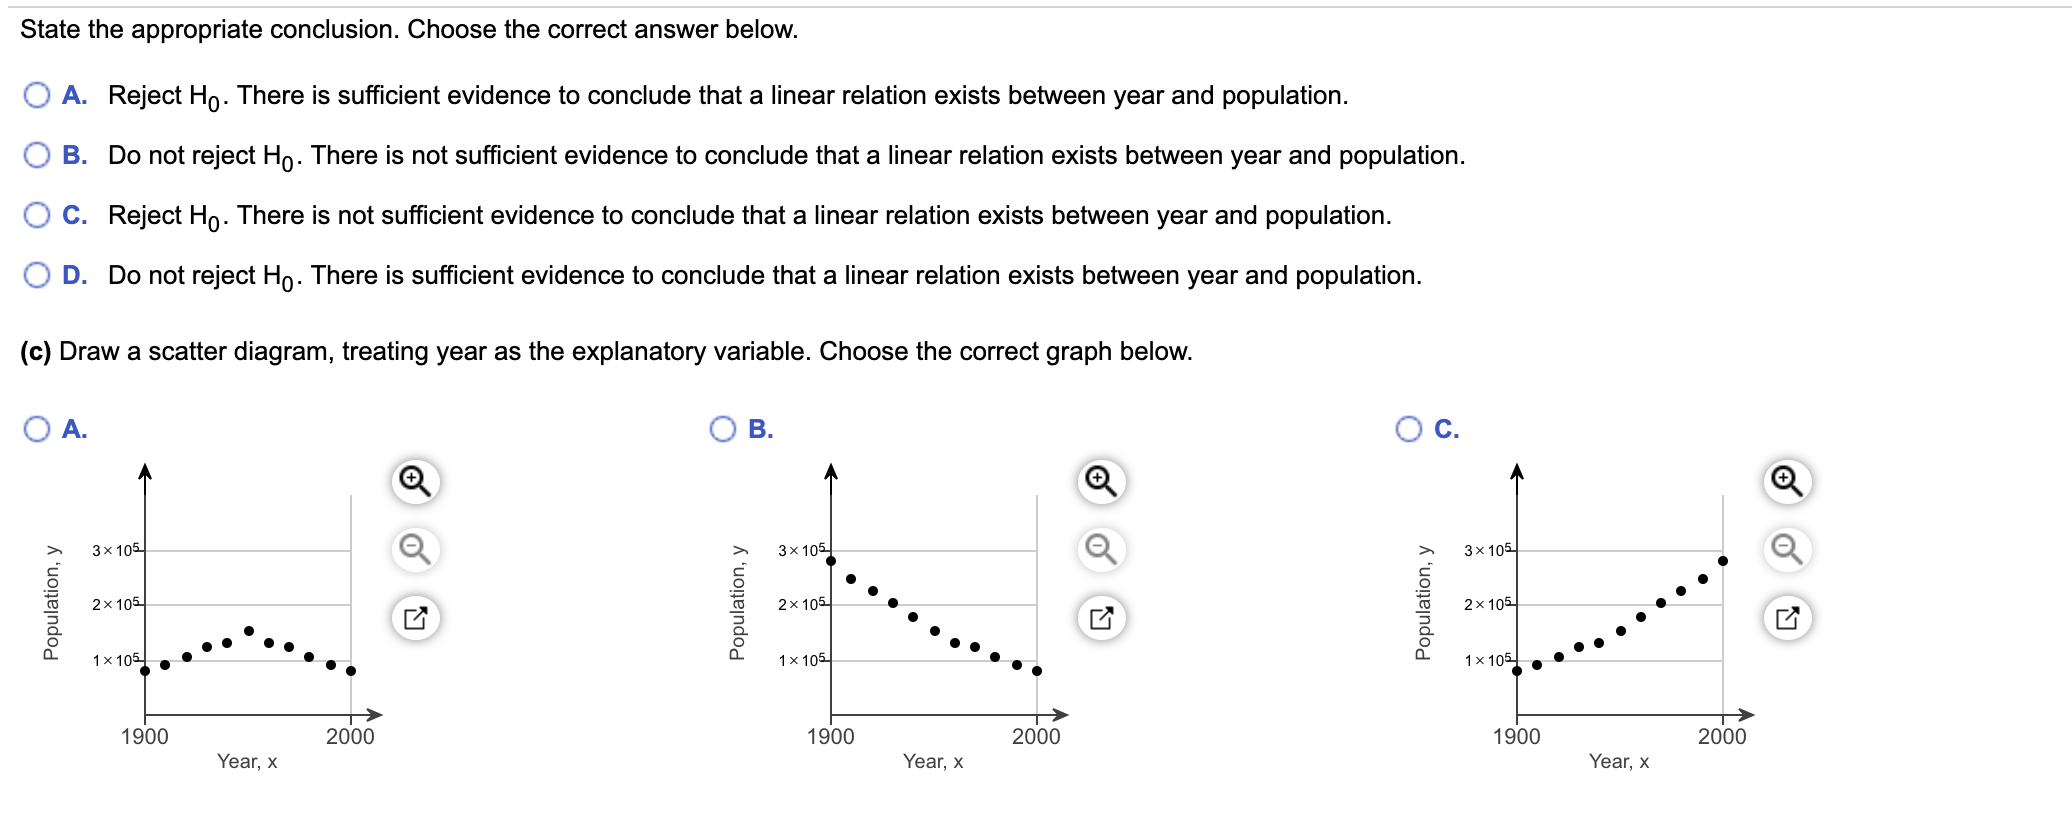Image resolution: width=2072 pixels, height=840 pixels.
Task: Zoom out of graph A
Action: [417, 548]
